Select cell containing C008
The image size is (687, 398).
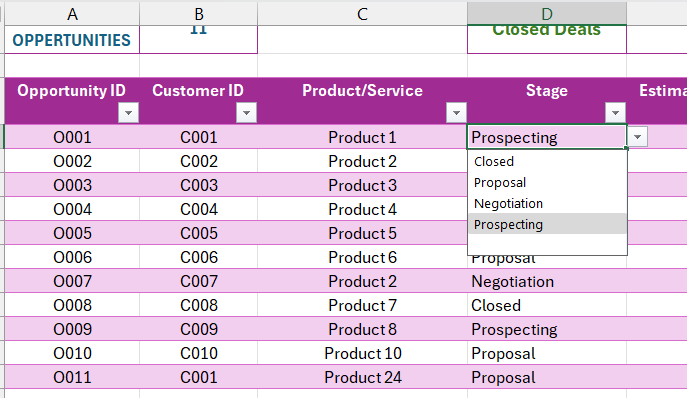pyautogui.click(x=198, y=306)
